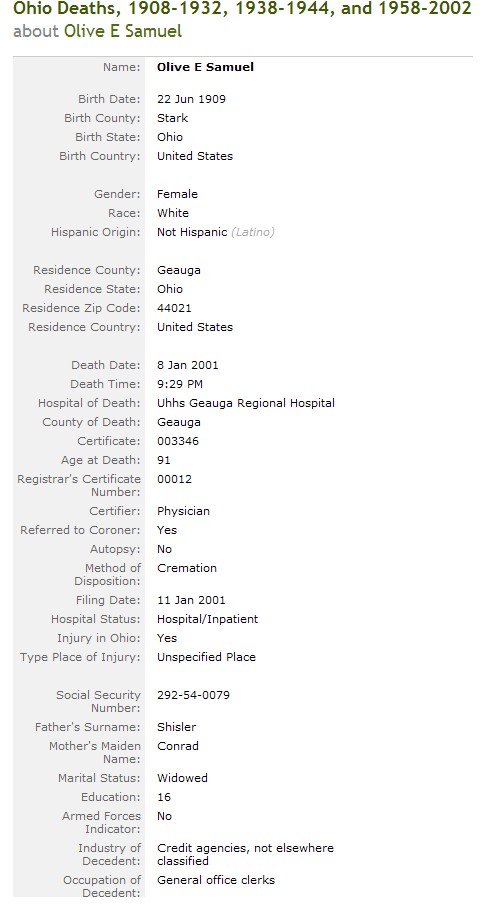The width and height of the screenshot is (489, 905).
Task: Click the Hospital/Inpatient status value
Action: pos(207,619)
